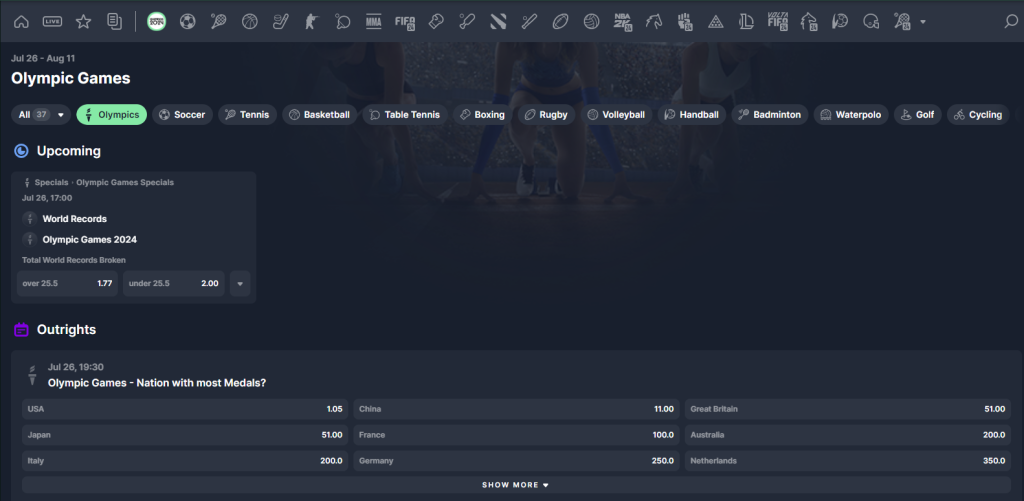Viewport: 1024px width, 501px height.
Task: Pick Germany at 250.0 odds
Action: coord(516,461)
